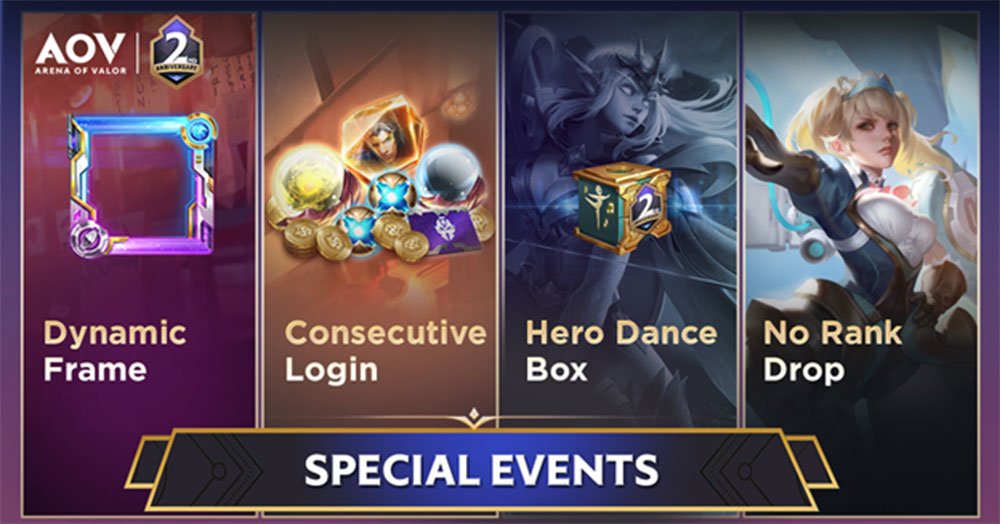Click the right chevron ornament on banner

(739, 471)
